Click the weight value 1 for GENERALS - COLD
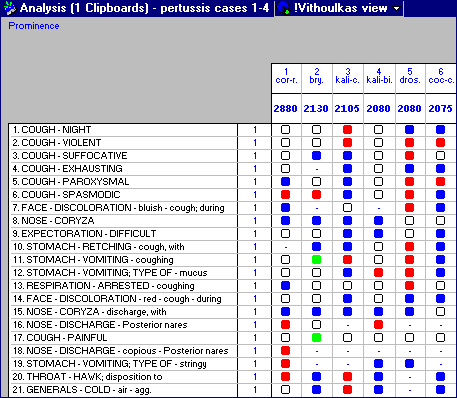Viewport: 457px width, 398px height. [x=255, y=390]
